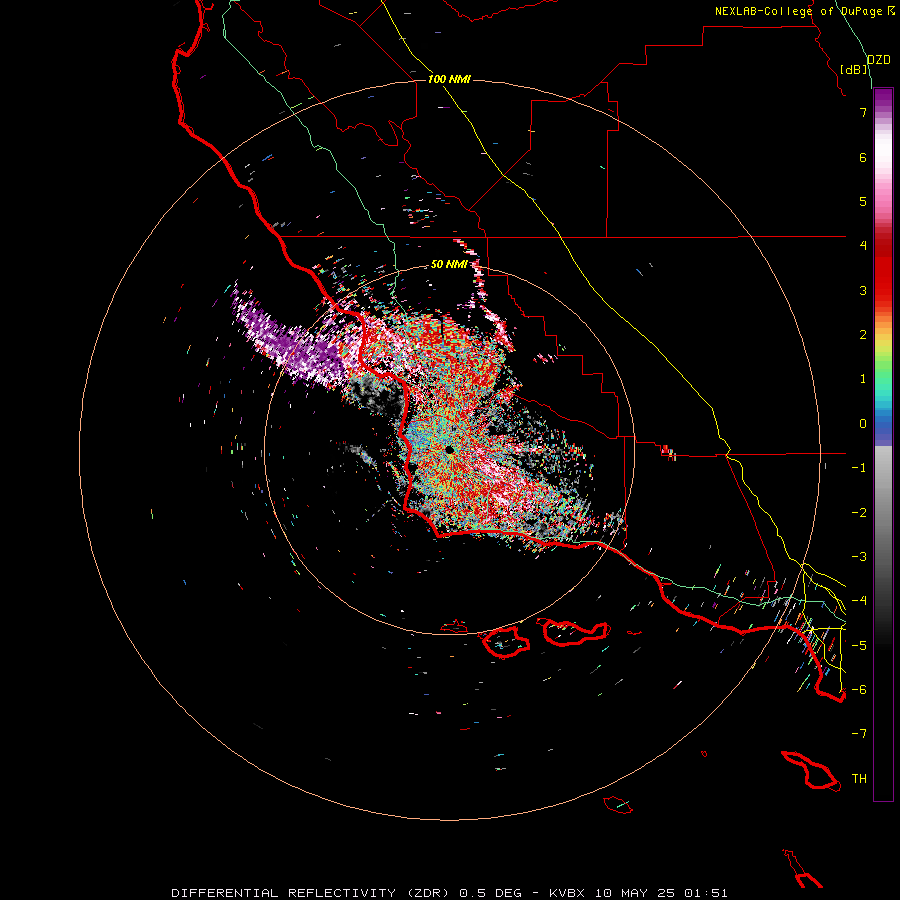The width and height of the screenshot is (900, 900).
Task: Click the '2' tick label on color scale
Action: (863, 335)
